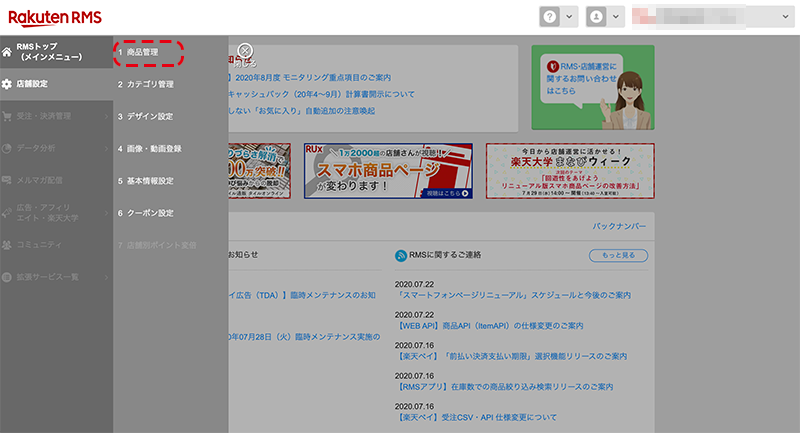Click the cart icon for 受注・決済管理
The height and width of the screenshot is (433, 800).
(7, 116)
